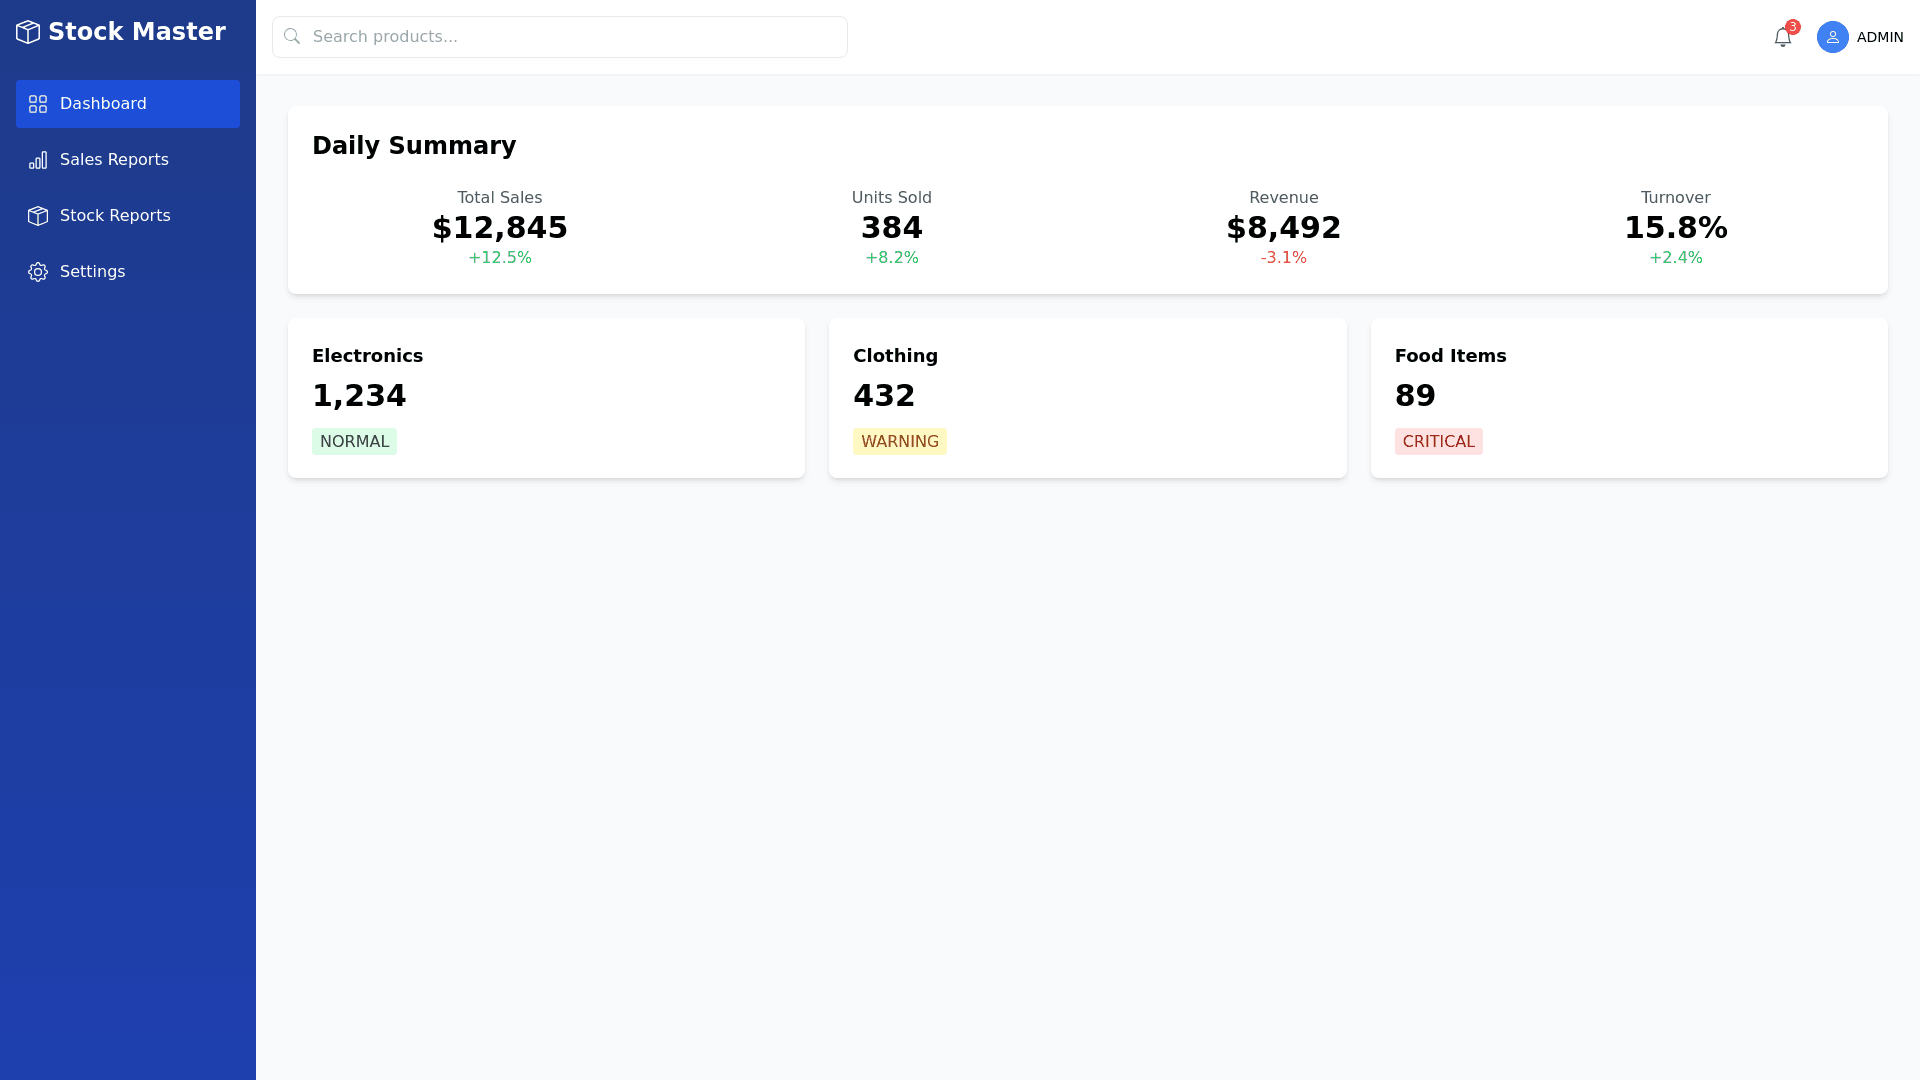Click the Stock Master box logo icon

[28, 32]
